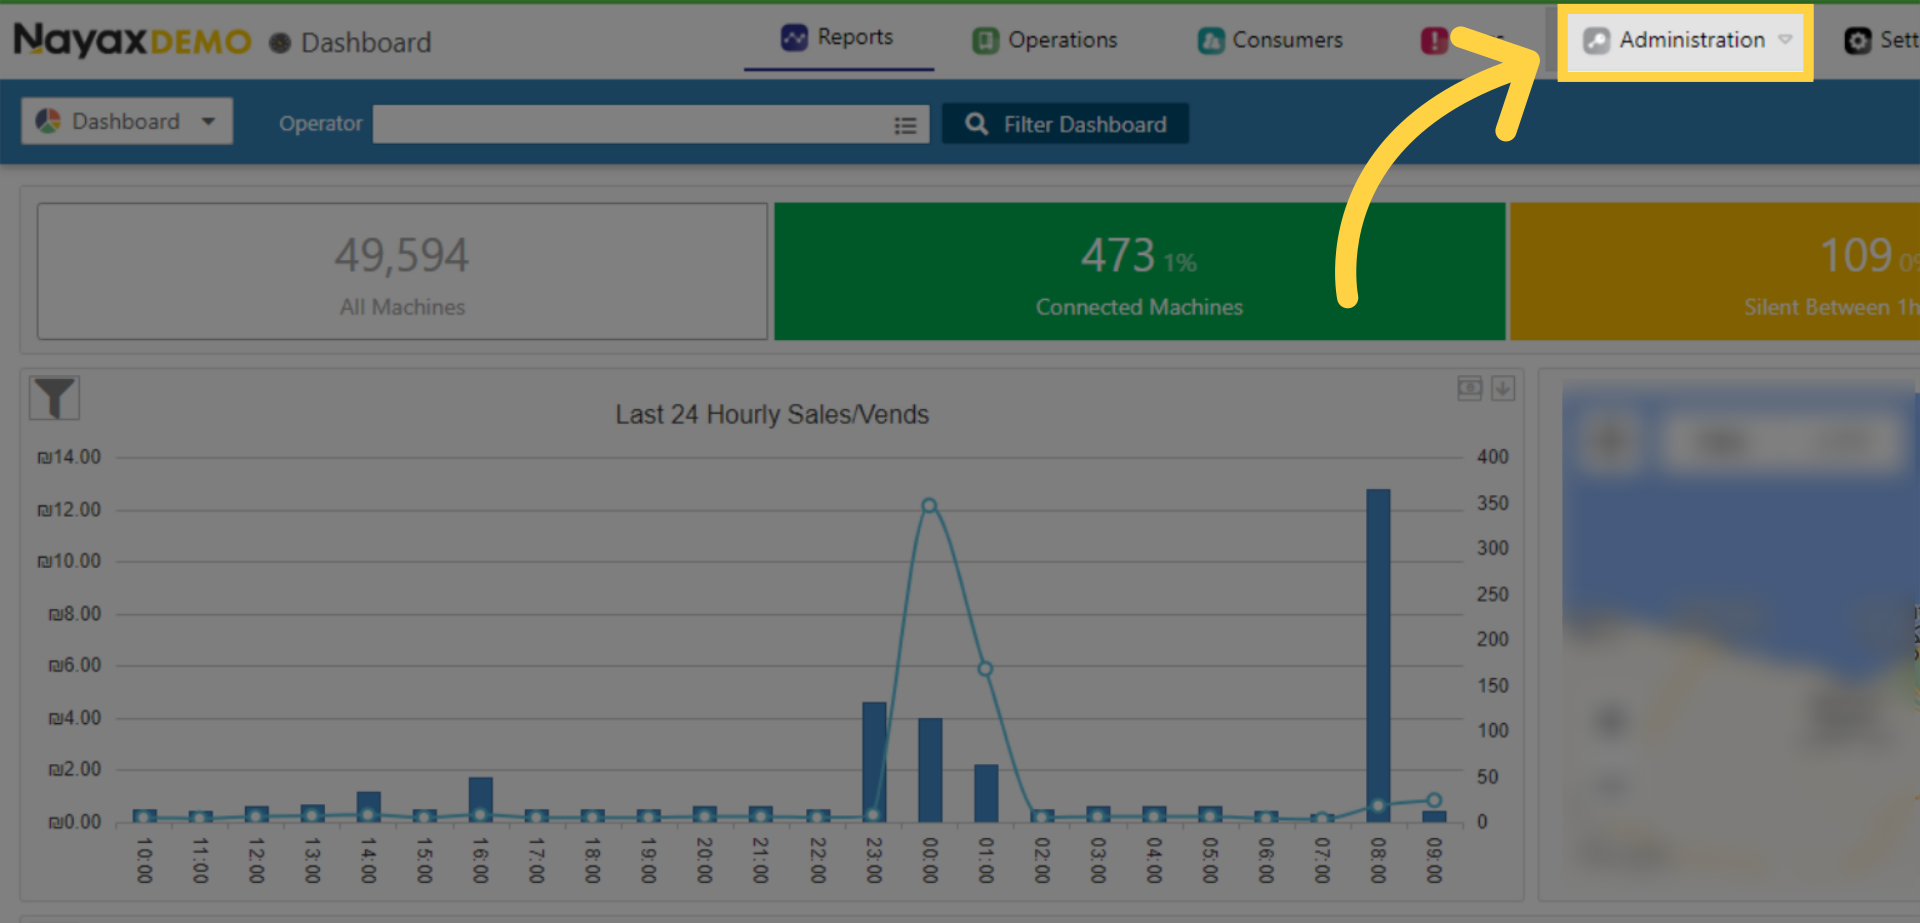This screenshot has width=1920, height=923.
Task: Click the 01:00 vends line point
Action: click(985, 668)
